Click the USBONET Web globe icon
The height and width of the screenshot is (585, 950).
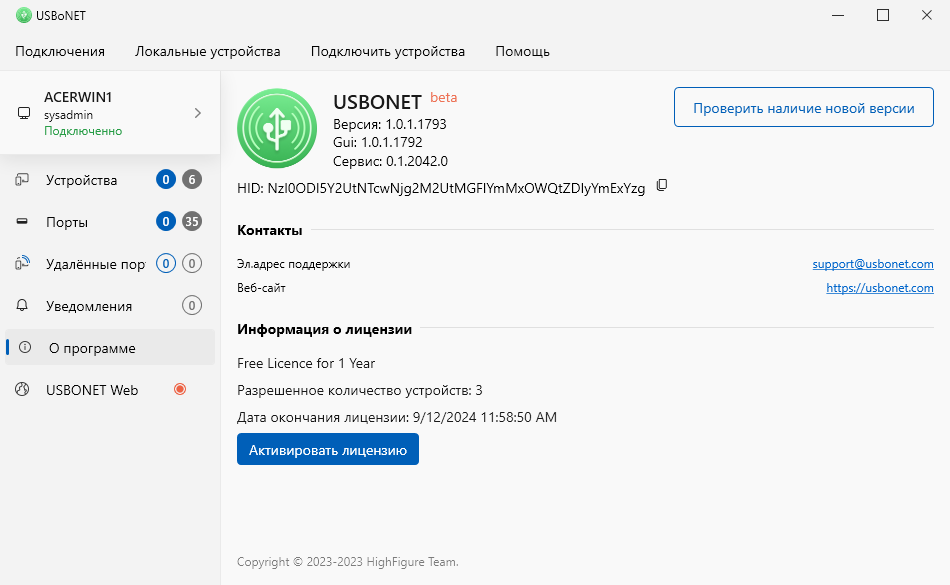pyautogui.click(x=22, y=389)
